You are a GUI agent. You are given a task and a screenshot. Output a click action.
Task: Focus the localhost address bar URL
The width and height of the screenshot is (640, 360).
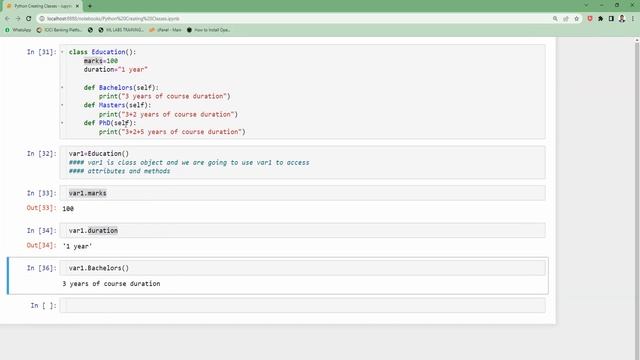113,18
